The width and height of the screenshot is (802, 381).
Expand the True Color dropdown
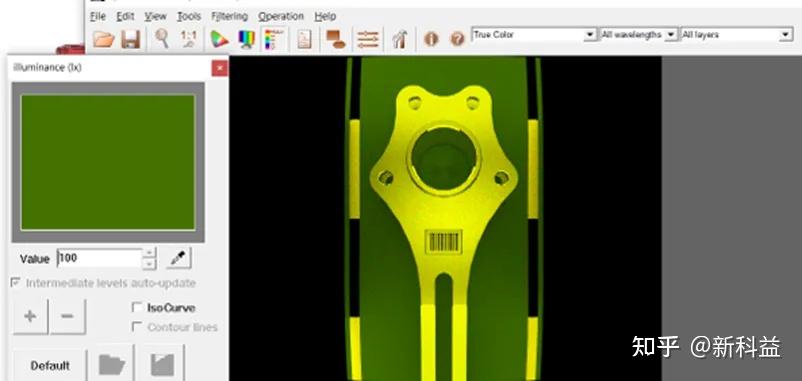(x=534, y=35)
